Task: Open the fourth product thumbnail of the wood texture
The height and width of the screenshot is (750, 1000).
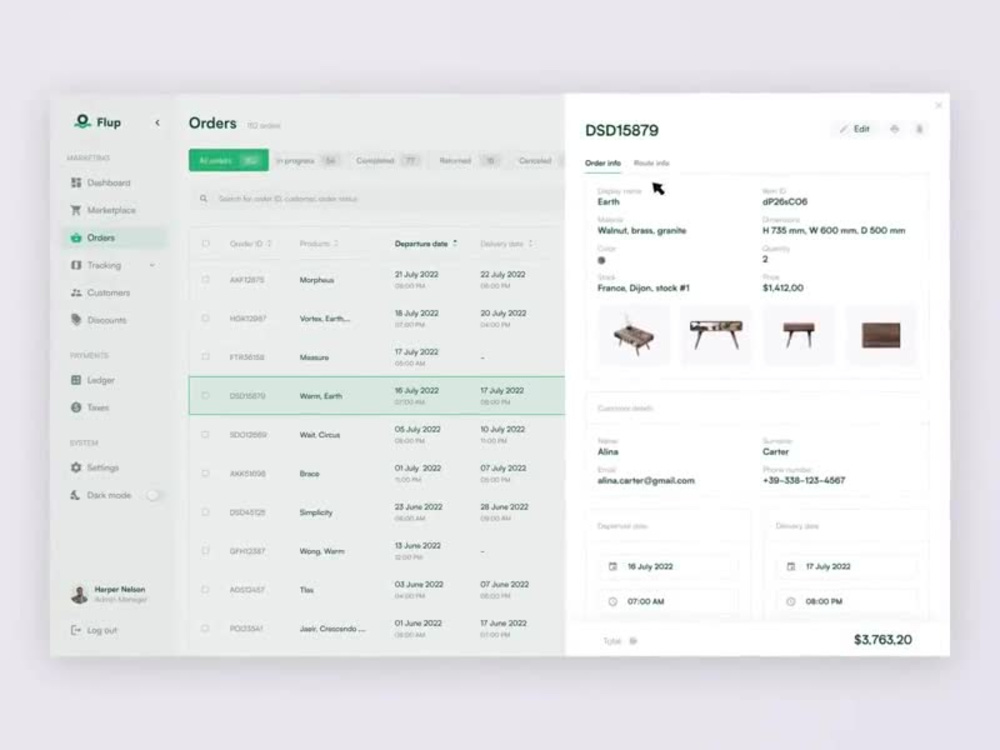Action: click(881, 335)
